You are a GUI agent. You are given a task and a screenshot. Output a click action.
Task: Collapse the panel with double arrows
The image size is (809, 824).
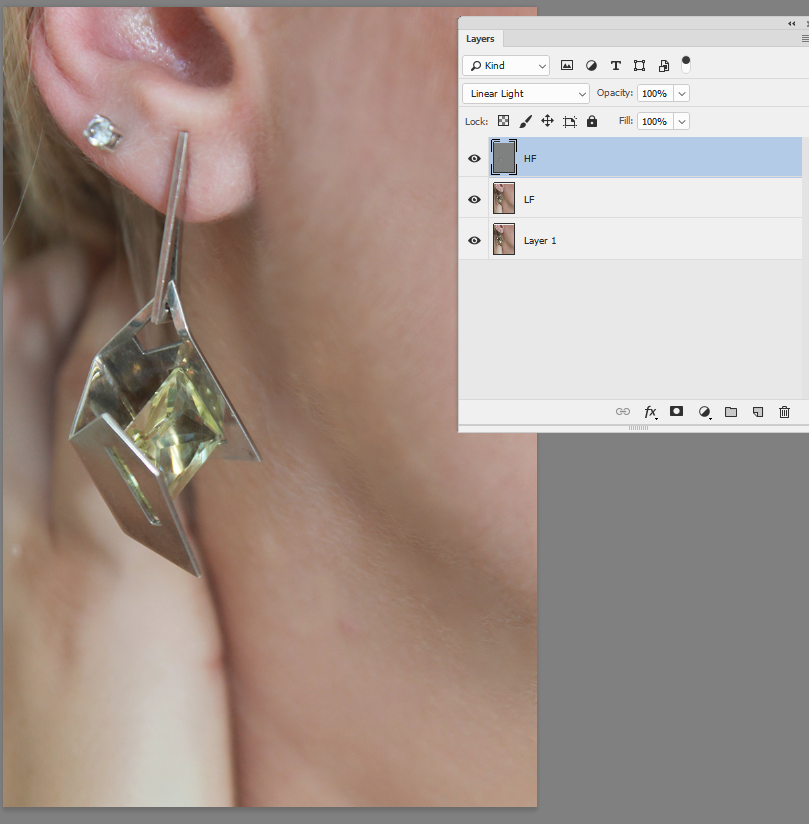[792, 23]
